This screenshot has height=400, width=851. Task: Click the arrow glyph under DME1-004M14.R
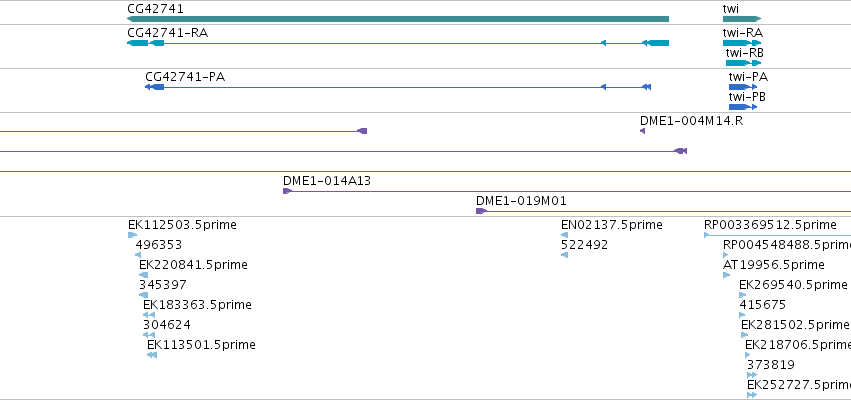tap(643, 131)
